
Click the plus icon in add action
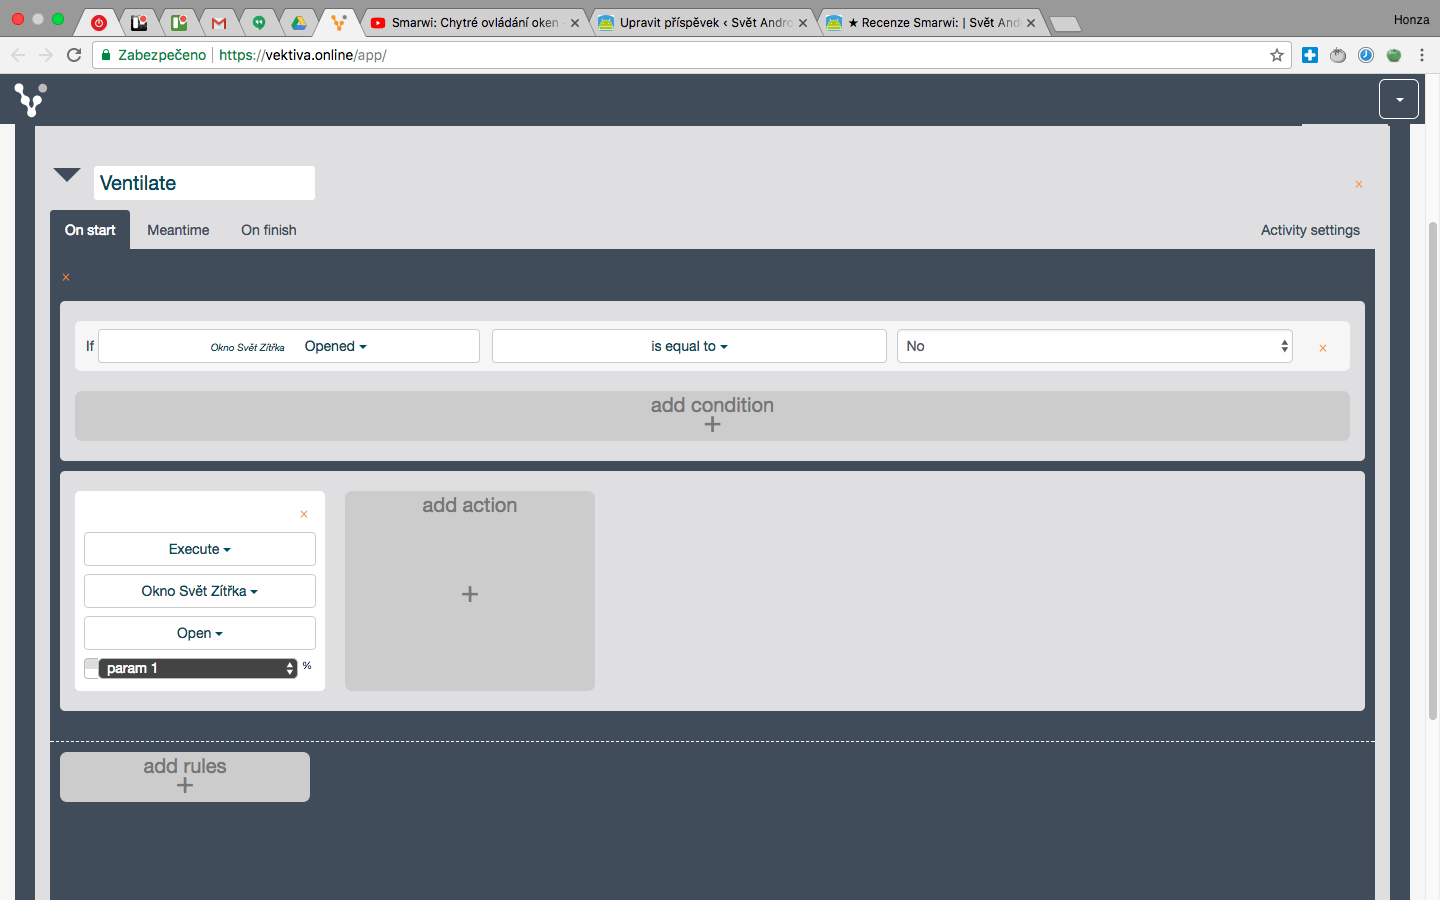[x=470, y=594]
